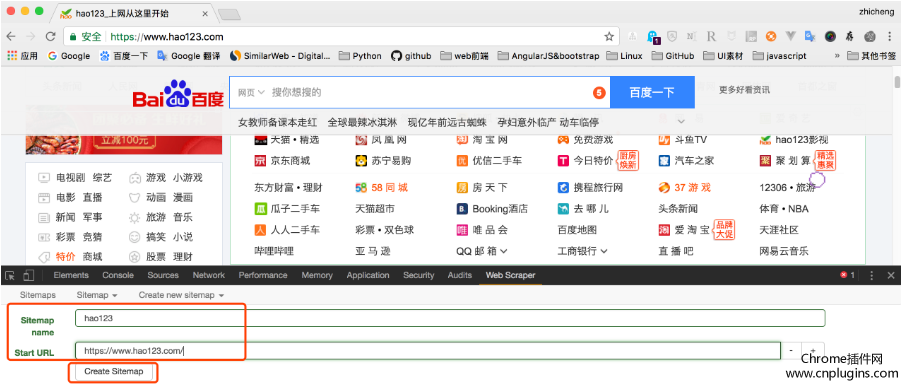Open the orange circular extension icon
The image size is (903, 386).
771,36
